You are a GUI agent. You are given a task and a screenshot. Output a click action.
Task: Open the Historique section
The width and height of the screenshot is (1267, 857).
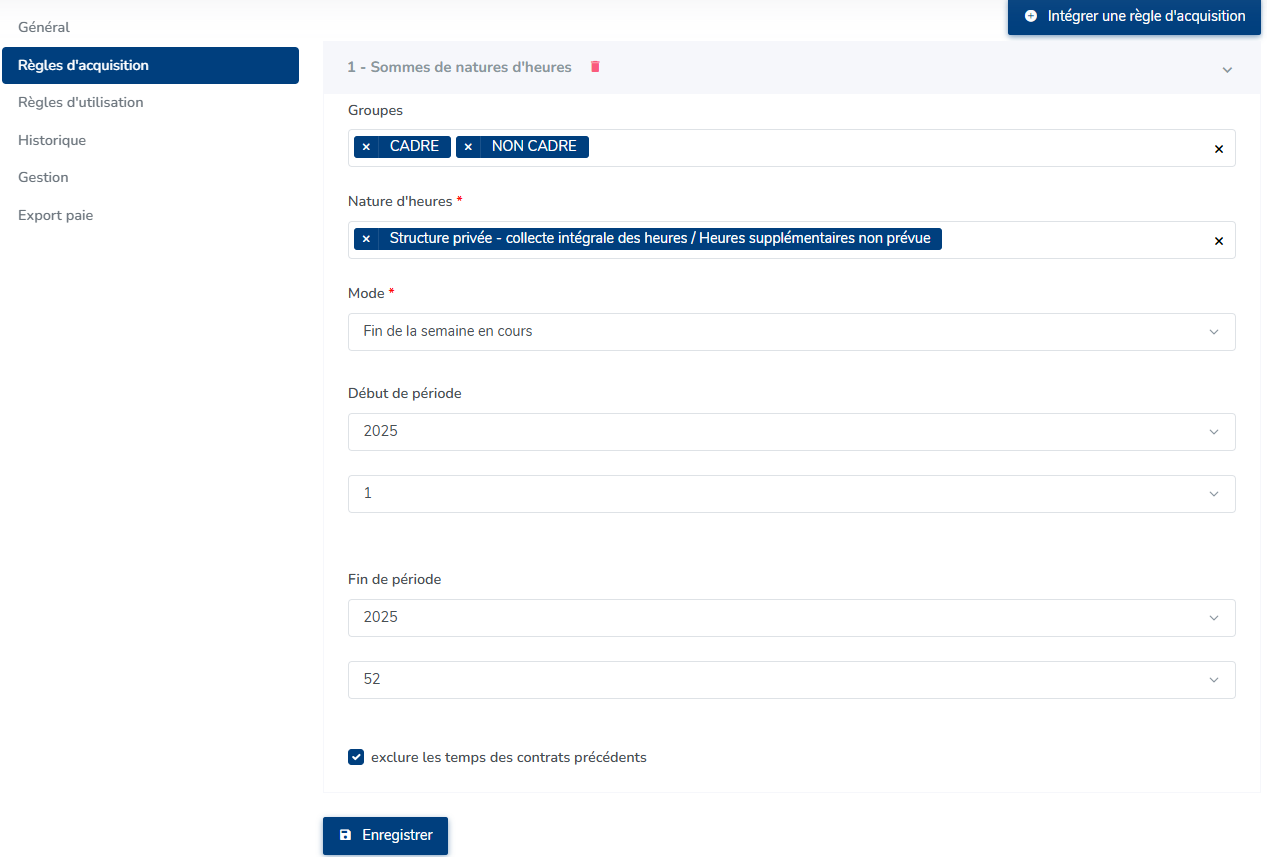52,140
